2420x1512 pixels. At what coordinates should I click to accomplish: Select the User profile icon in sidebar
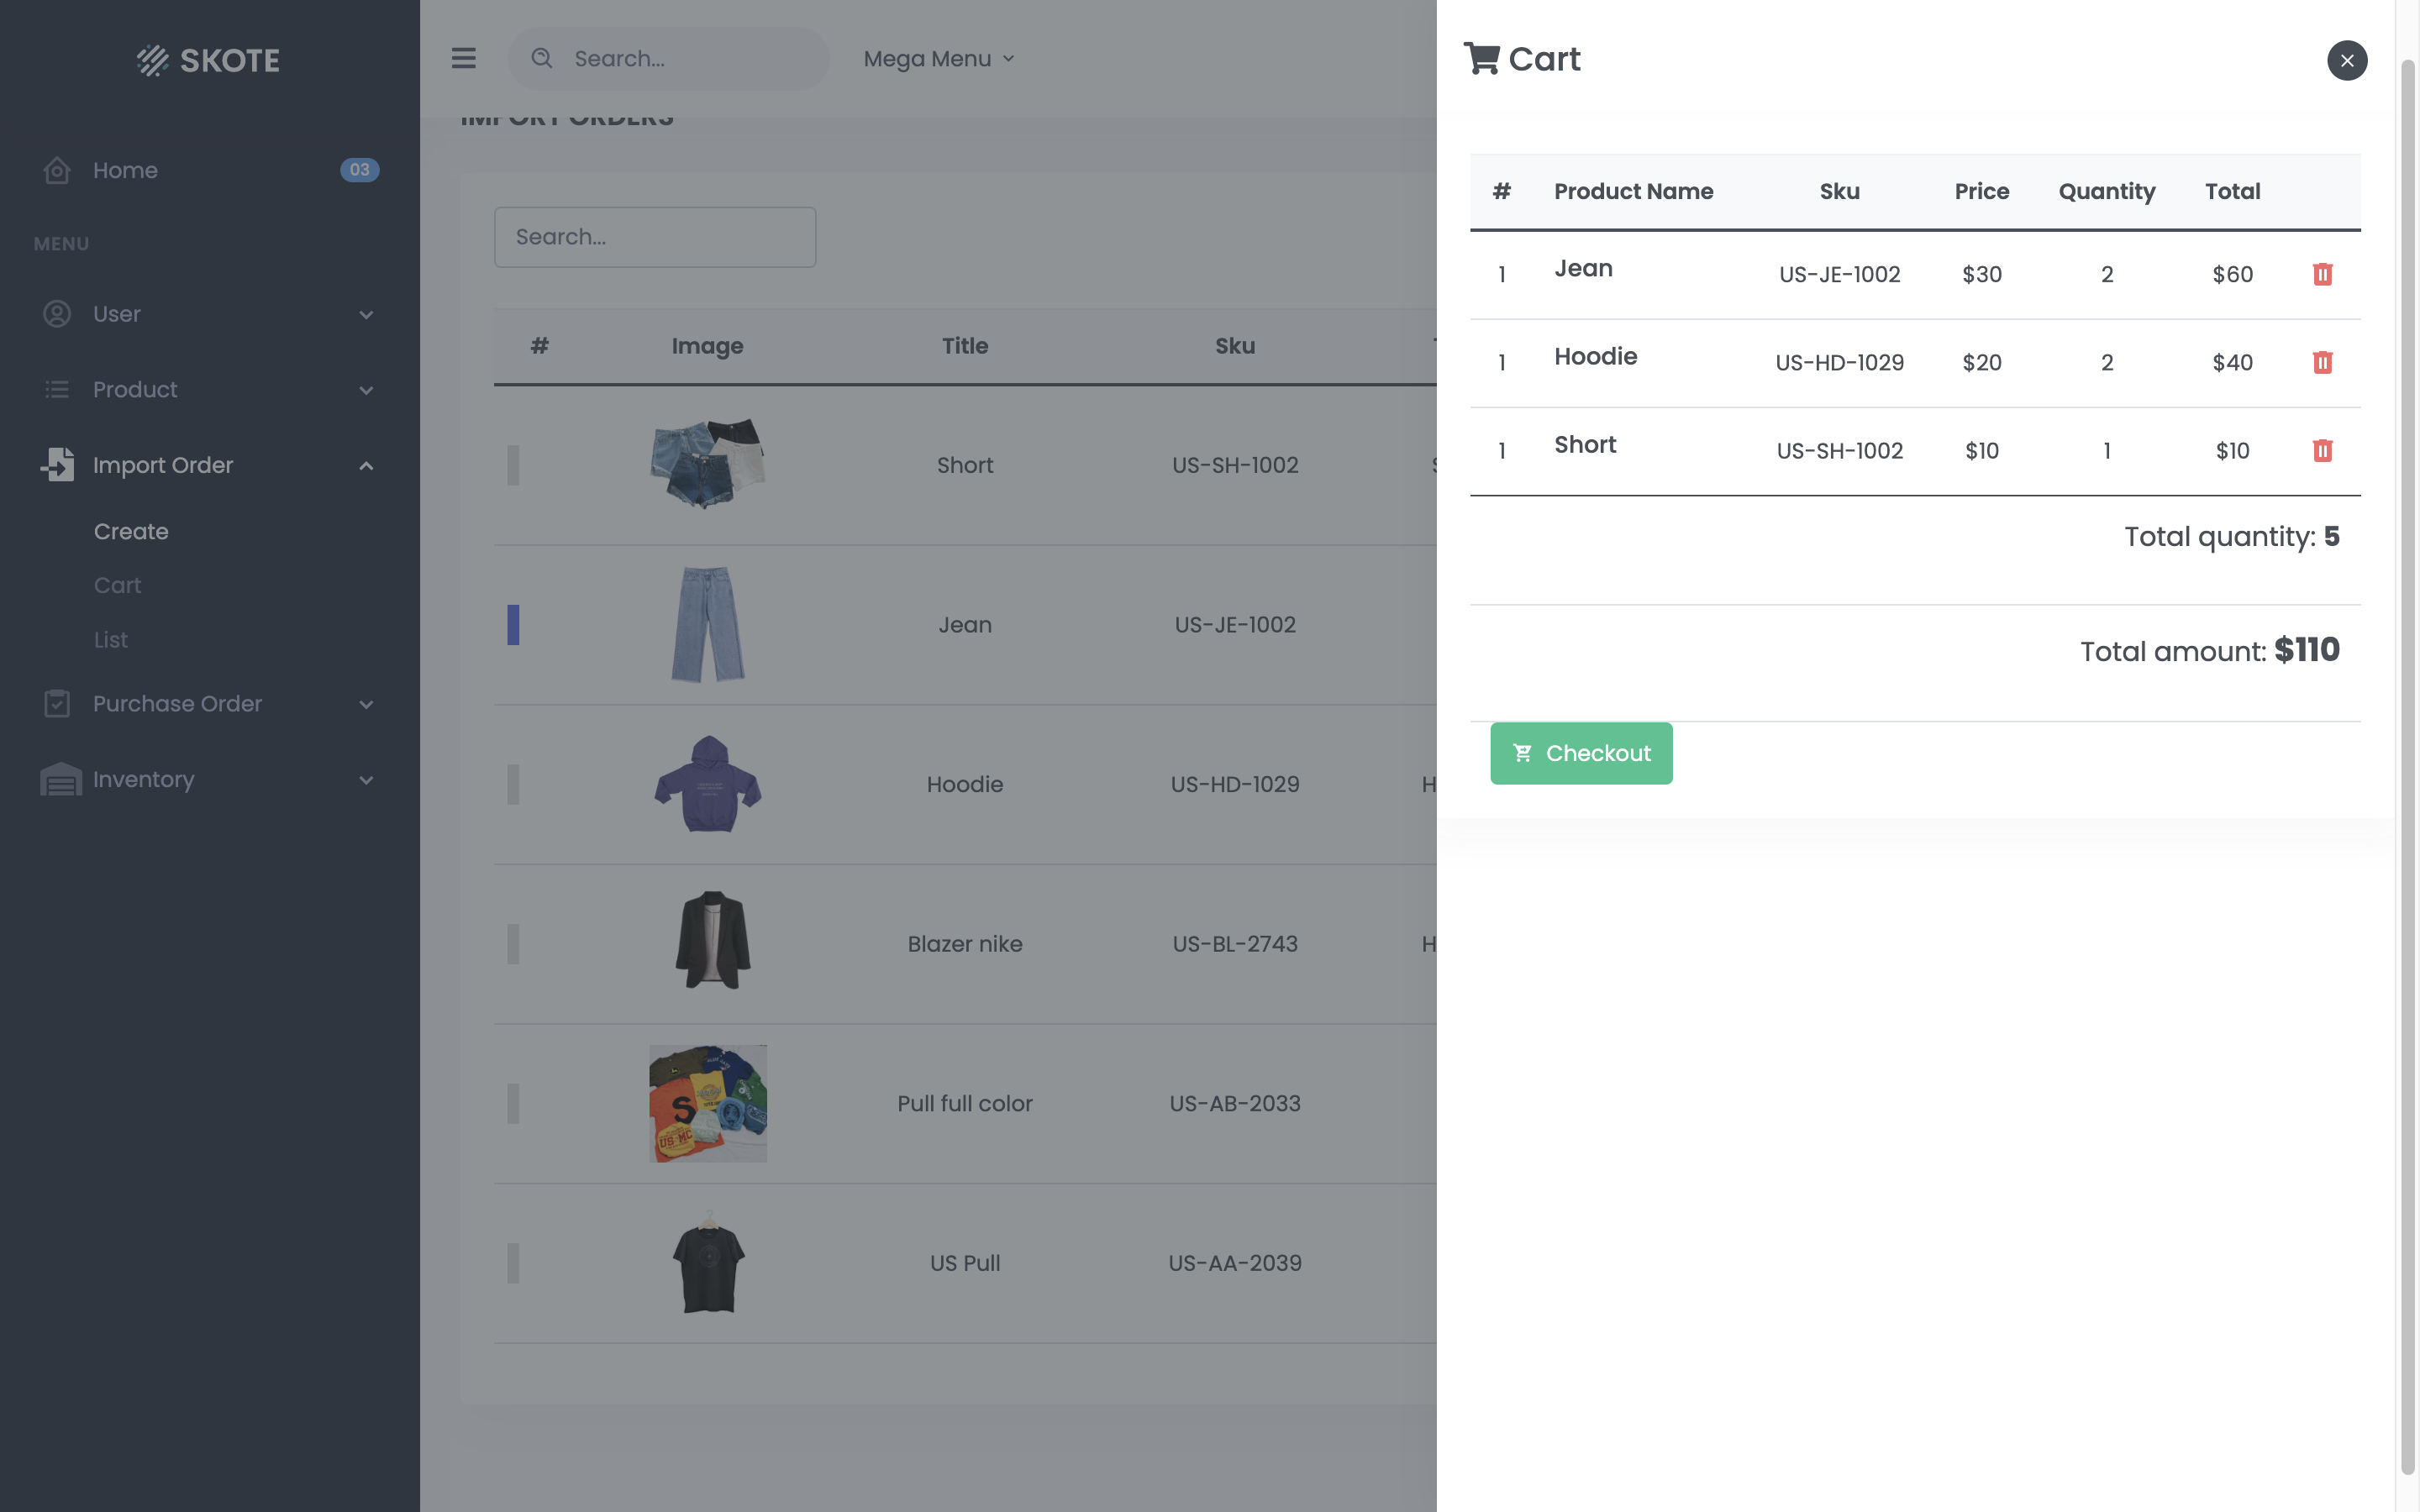pos(56,313)
